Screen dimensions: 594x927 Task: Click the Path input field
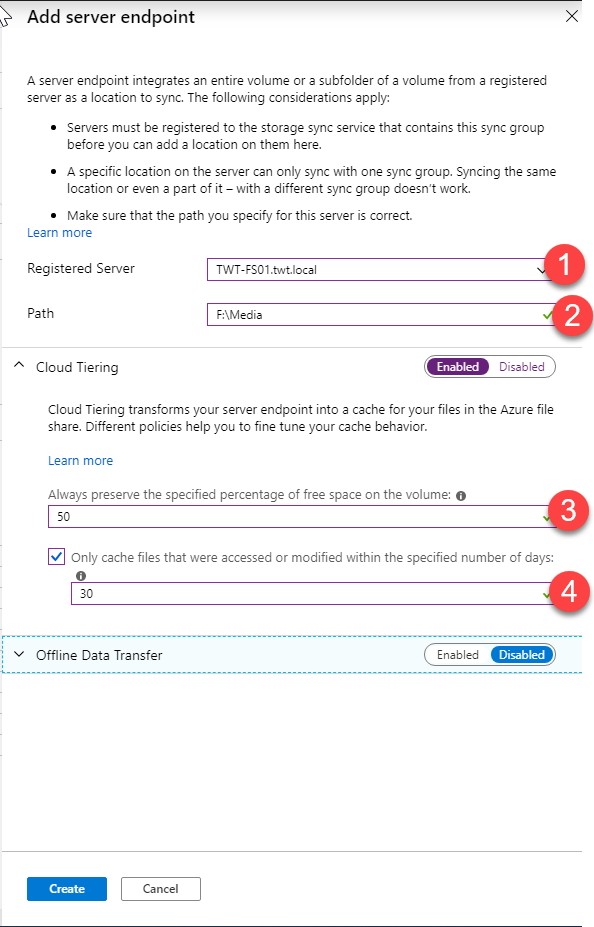(381, 315)
